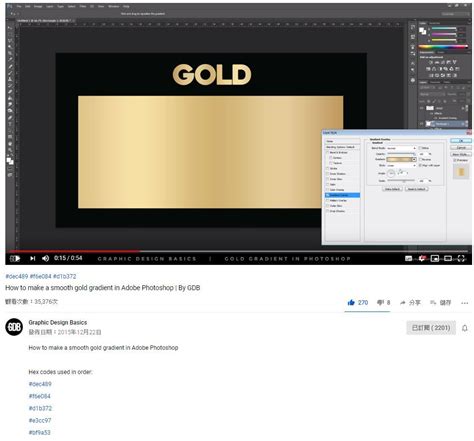
Task: Seek using the red video progress bar
Action: (x=75, y=251)
